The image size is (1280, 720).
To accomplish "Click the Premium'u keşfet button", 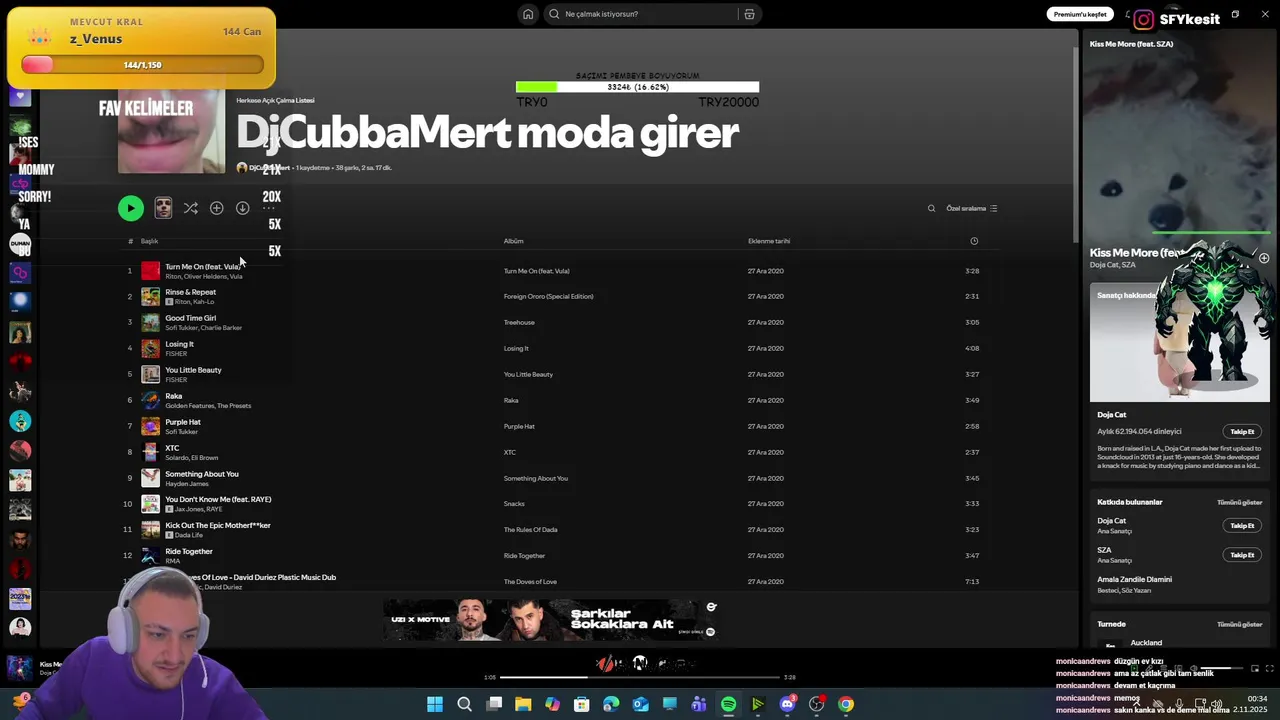I will (1080, 14).
